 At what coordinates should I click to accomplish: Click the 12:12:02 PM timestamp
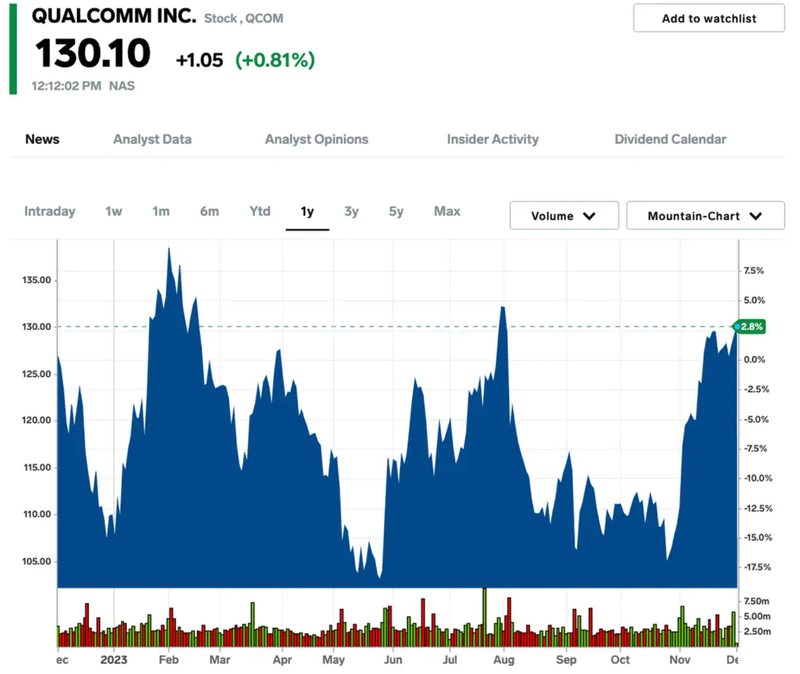pyautogui.click(x=66, y=86)
